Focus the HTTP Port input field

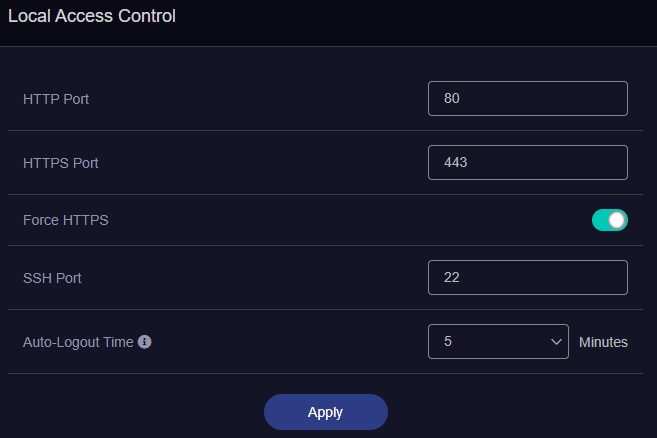[x=527, y=99]
